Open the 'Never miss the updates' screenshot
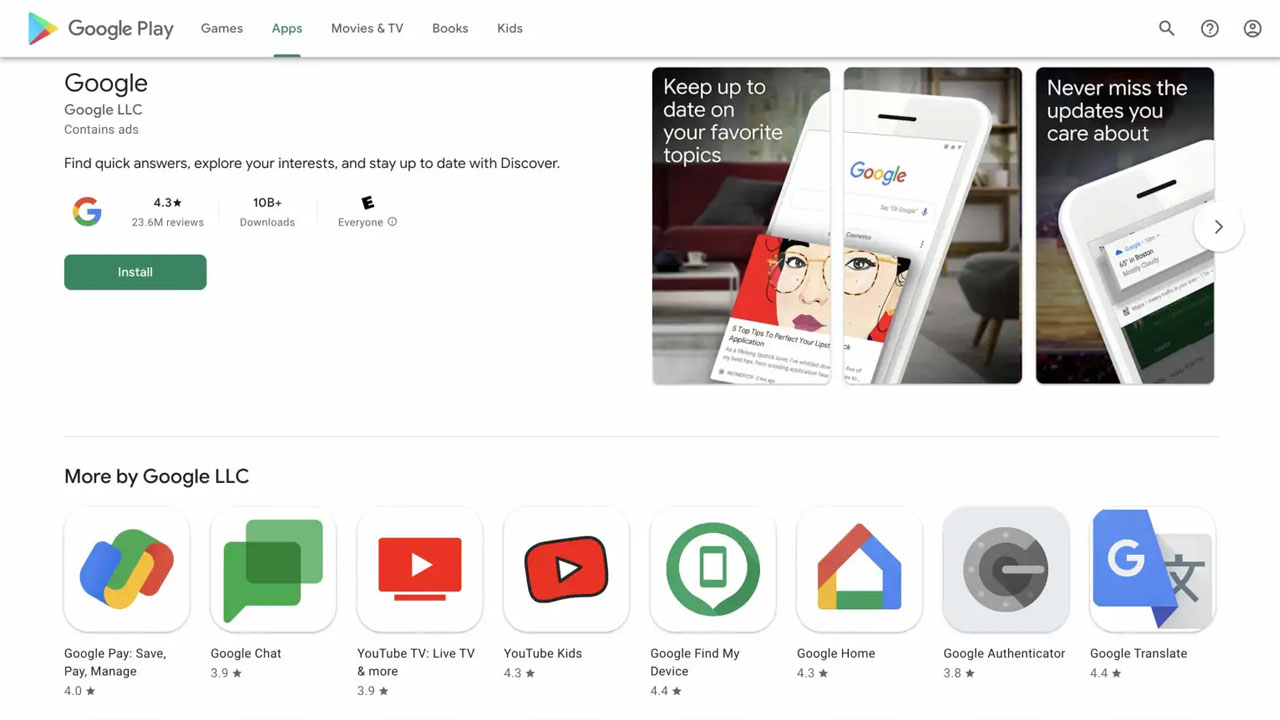This screenshot has width=1280, height=720. click(x=1125, y=226)
